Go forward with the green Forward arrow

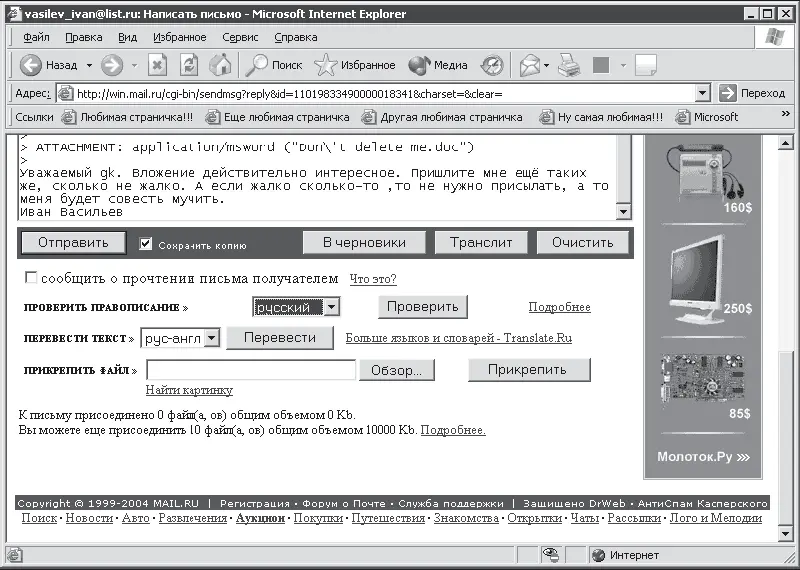click(112, 65)
